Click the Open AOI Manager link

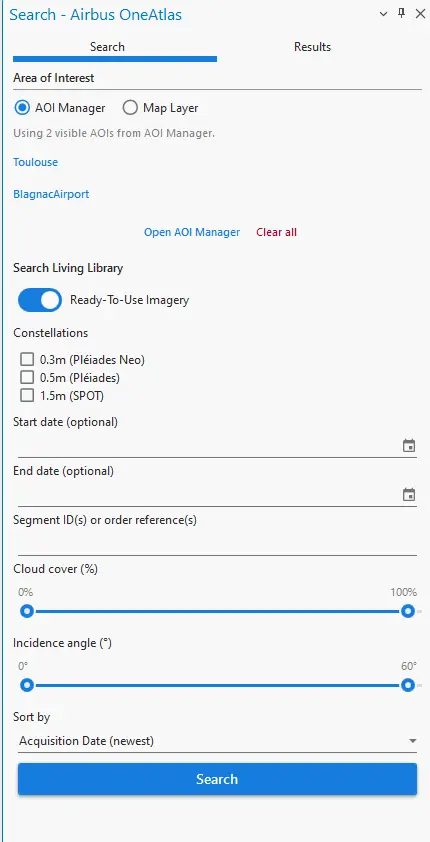coord(192,232)
